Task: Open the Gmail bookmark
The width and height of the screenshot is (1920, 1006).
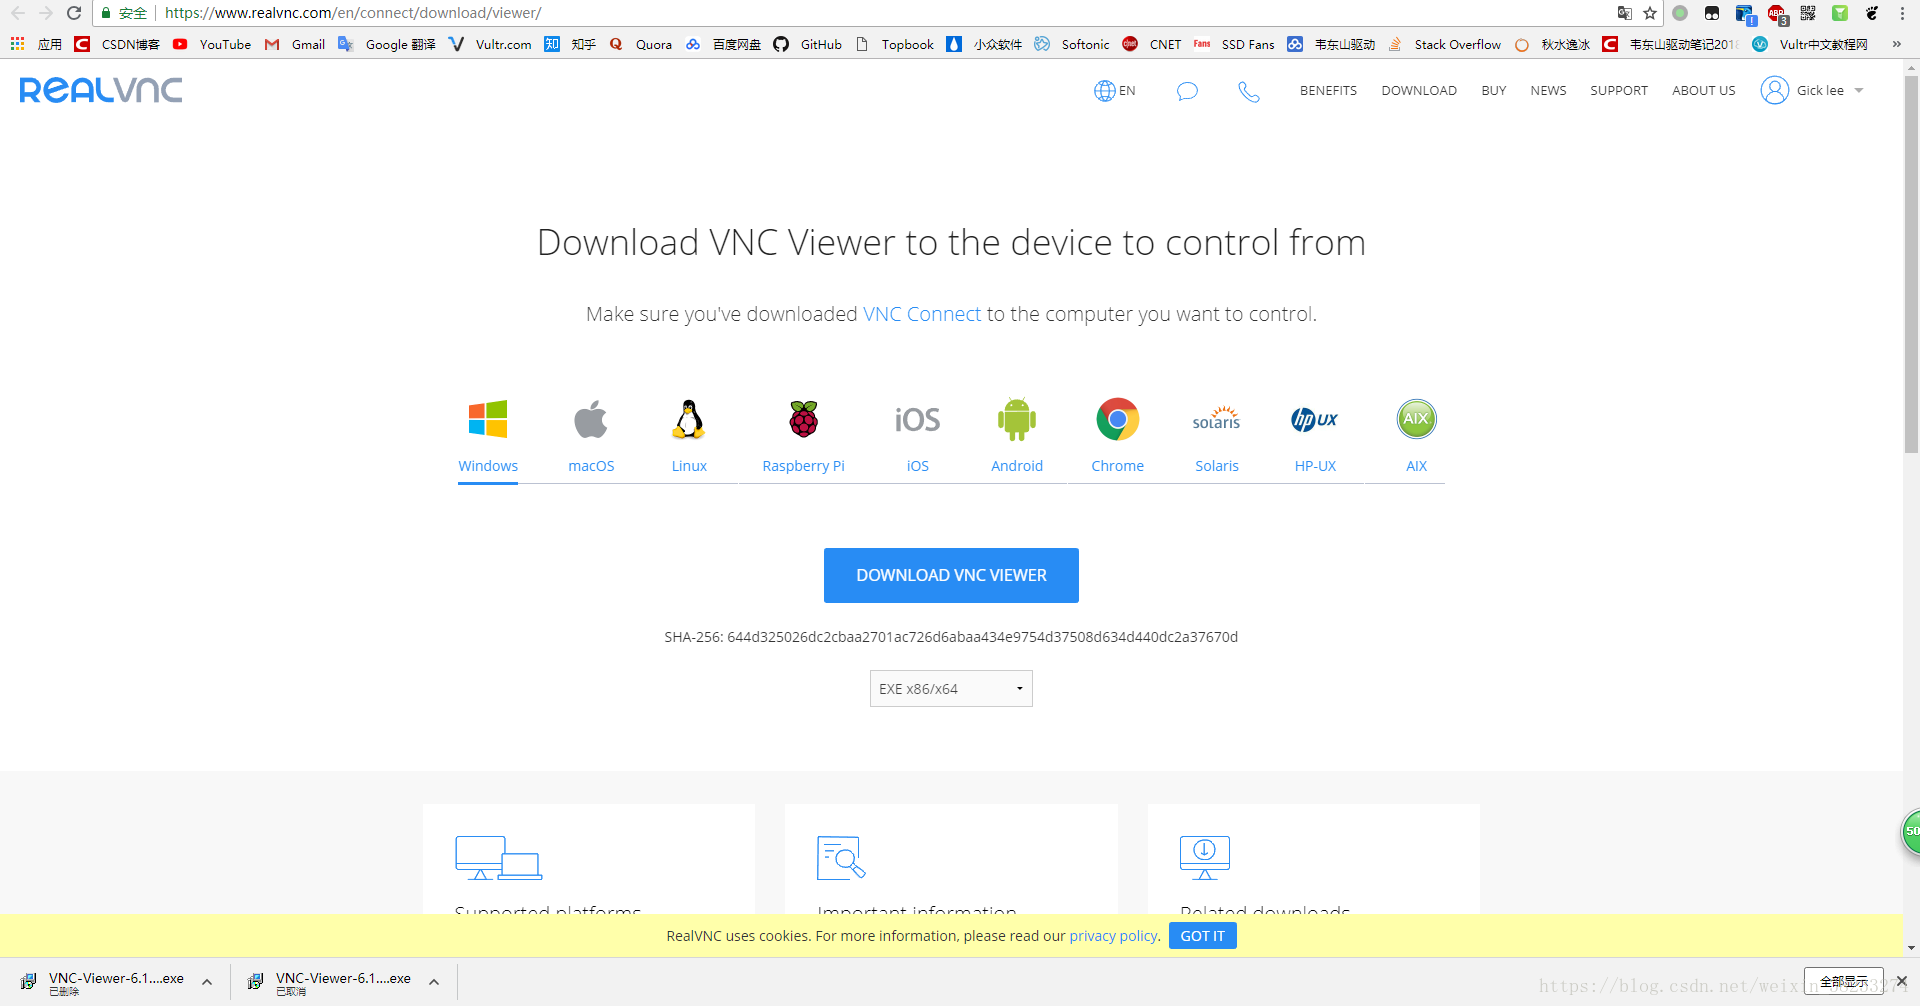Action: (295, 44)
